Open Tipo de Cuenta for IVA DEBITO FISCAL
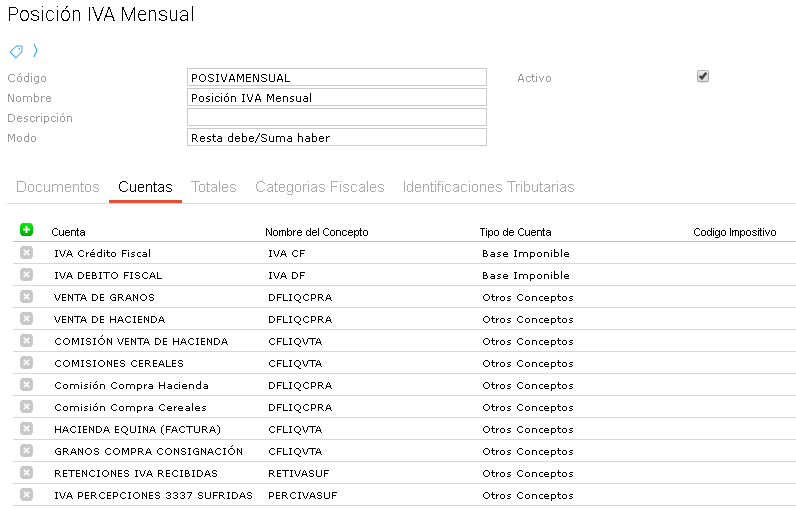 [x=526, y=276]
